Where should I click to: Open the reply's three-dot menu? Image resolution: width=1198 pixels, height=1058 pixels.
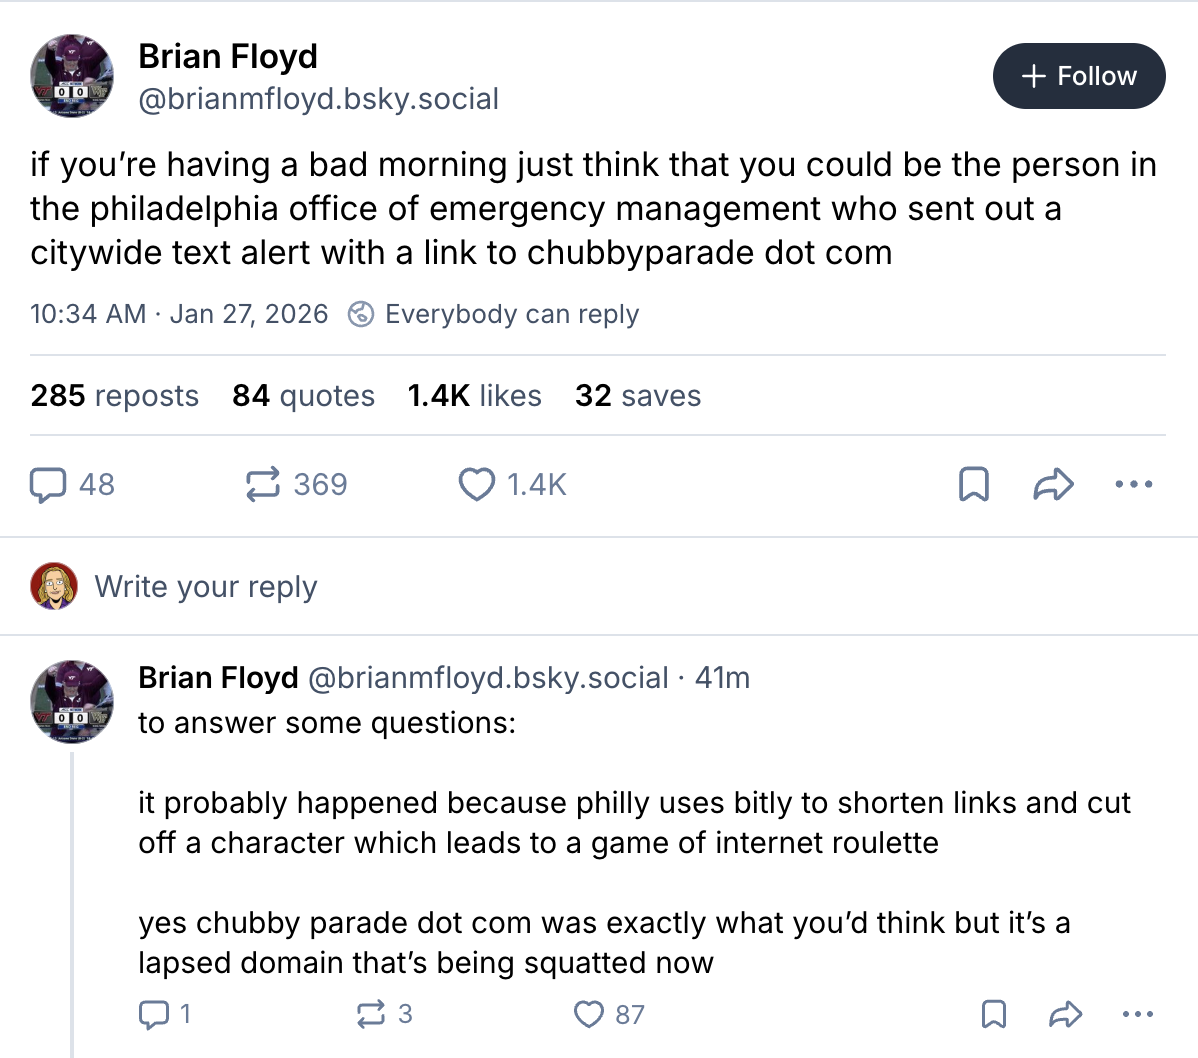point(1137,1015)
